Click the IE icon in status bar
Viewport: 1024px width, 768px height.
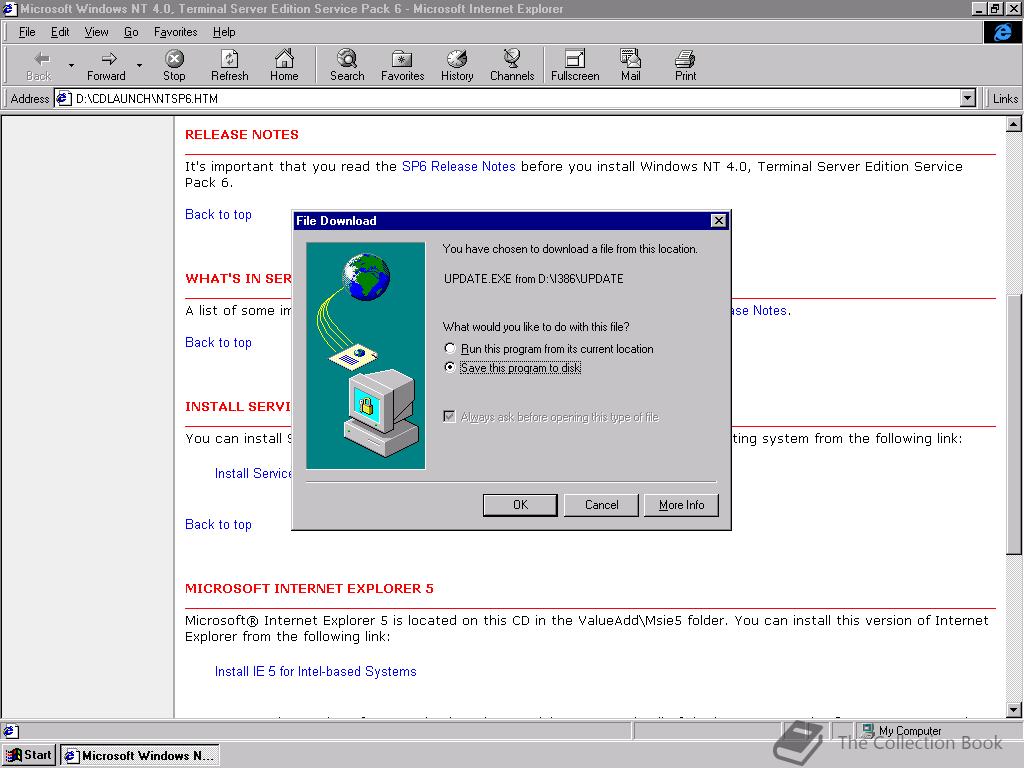click(x=11, y=731)
